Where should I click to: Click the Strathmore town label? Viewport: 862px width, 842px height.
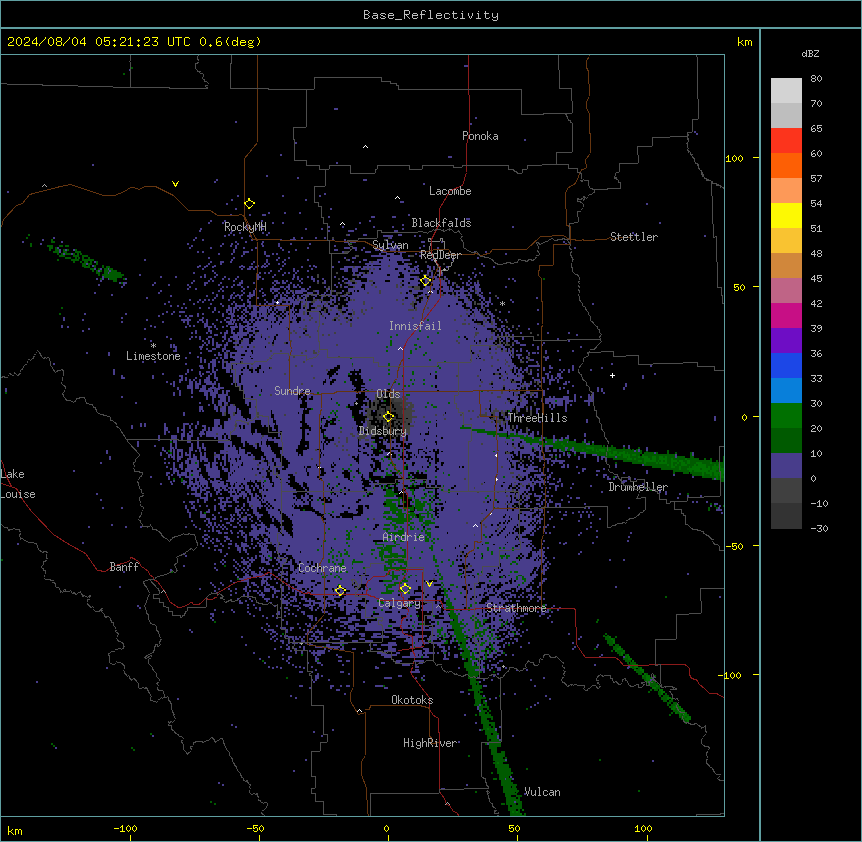[x=516, y=608]
